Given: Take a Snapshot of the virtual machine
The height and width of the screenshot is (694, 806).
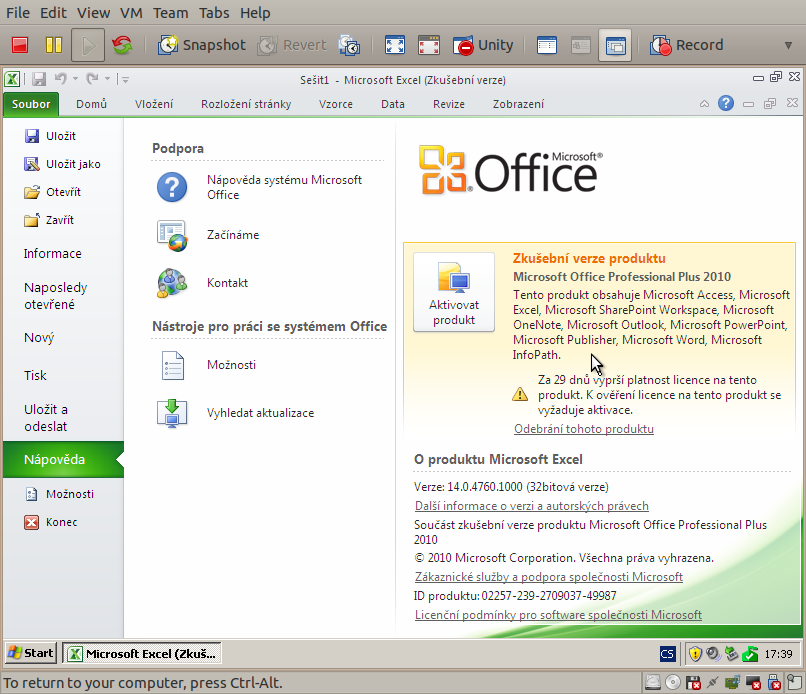Looking at the screenshot, I should (x=202, y=45).
